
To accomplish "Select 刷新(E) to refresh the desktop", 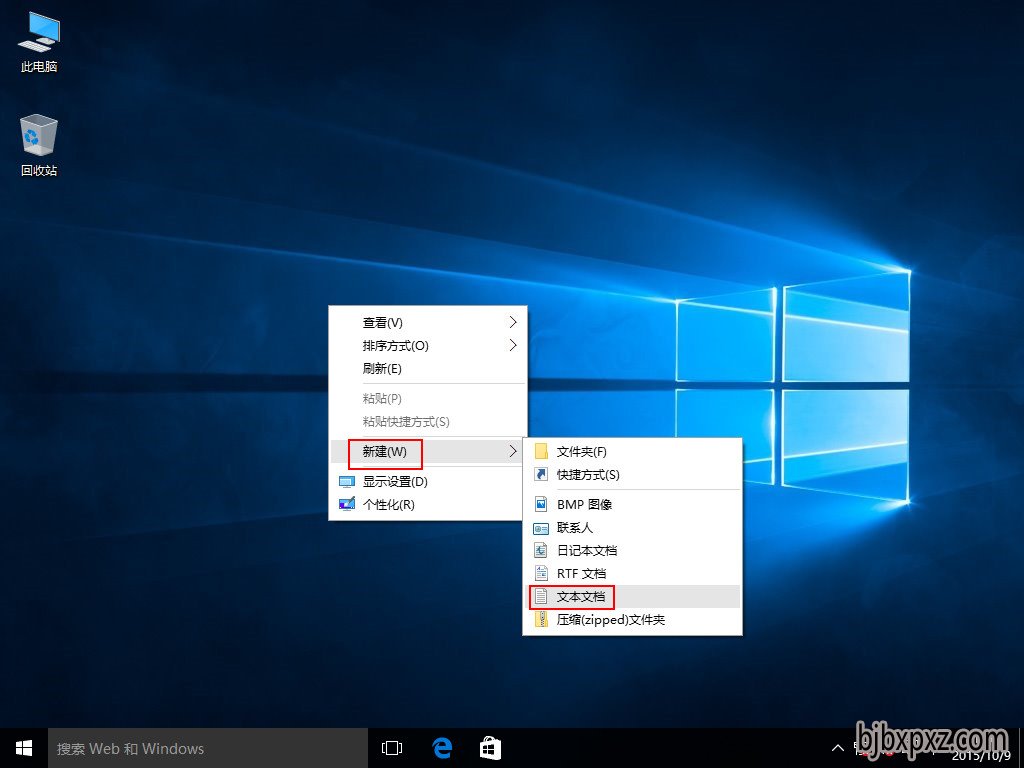I will tap(428, 369).
